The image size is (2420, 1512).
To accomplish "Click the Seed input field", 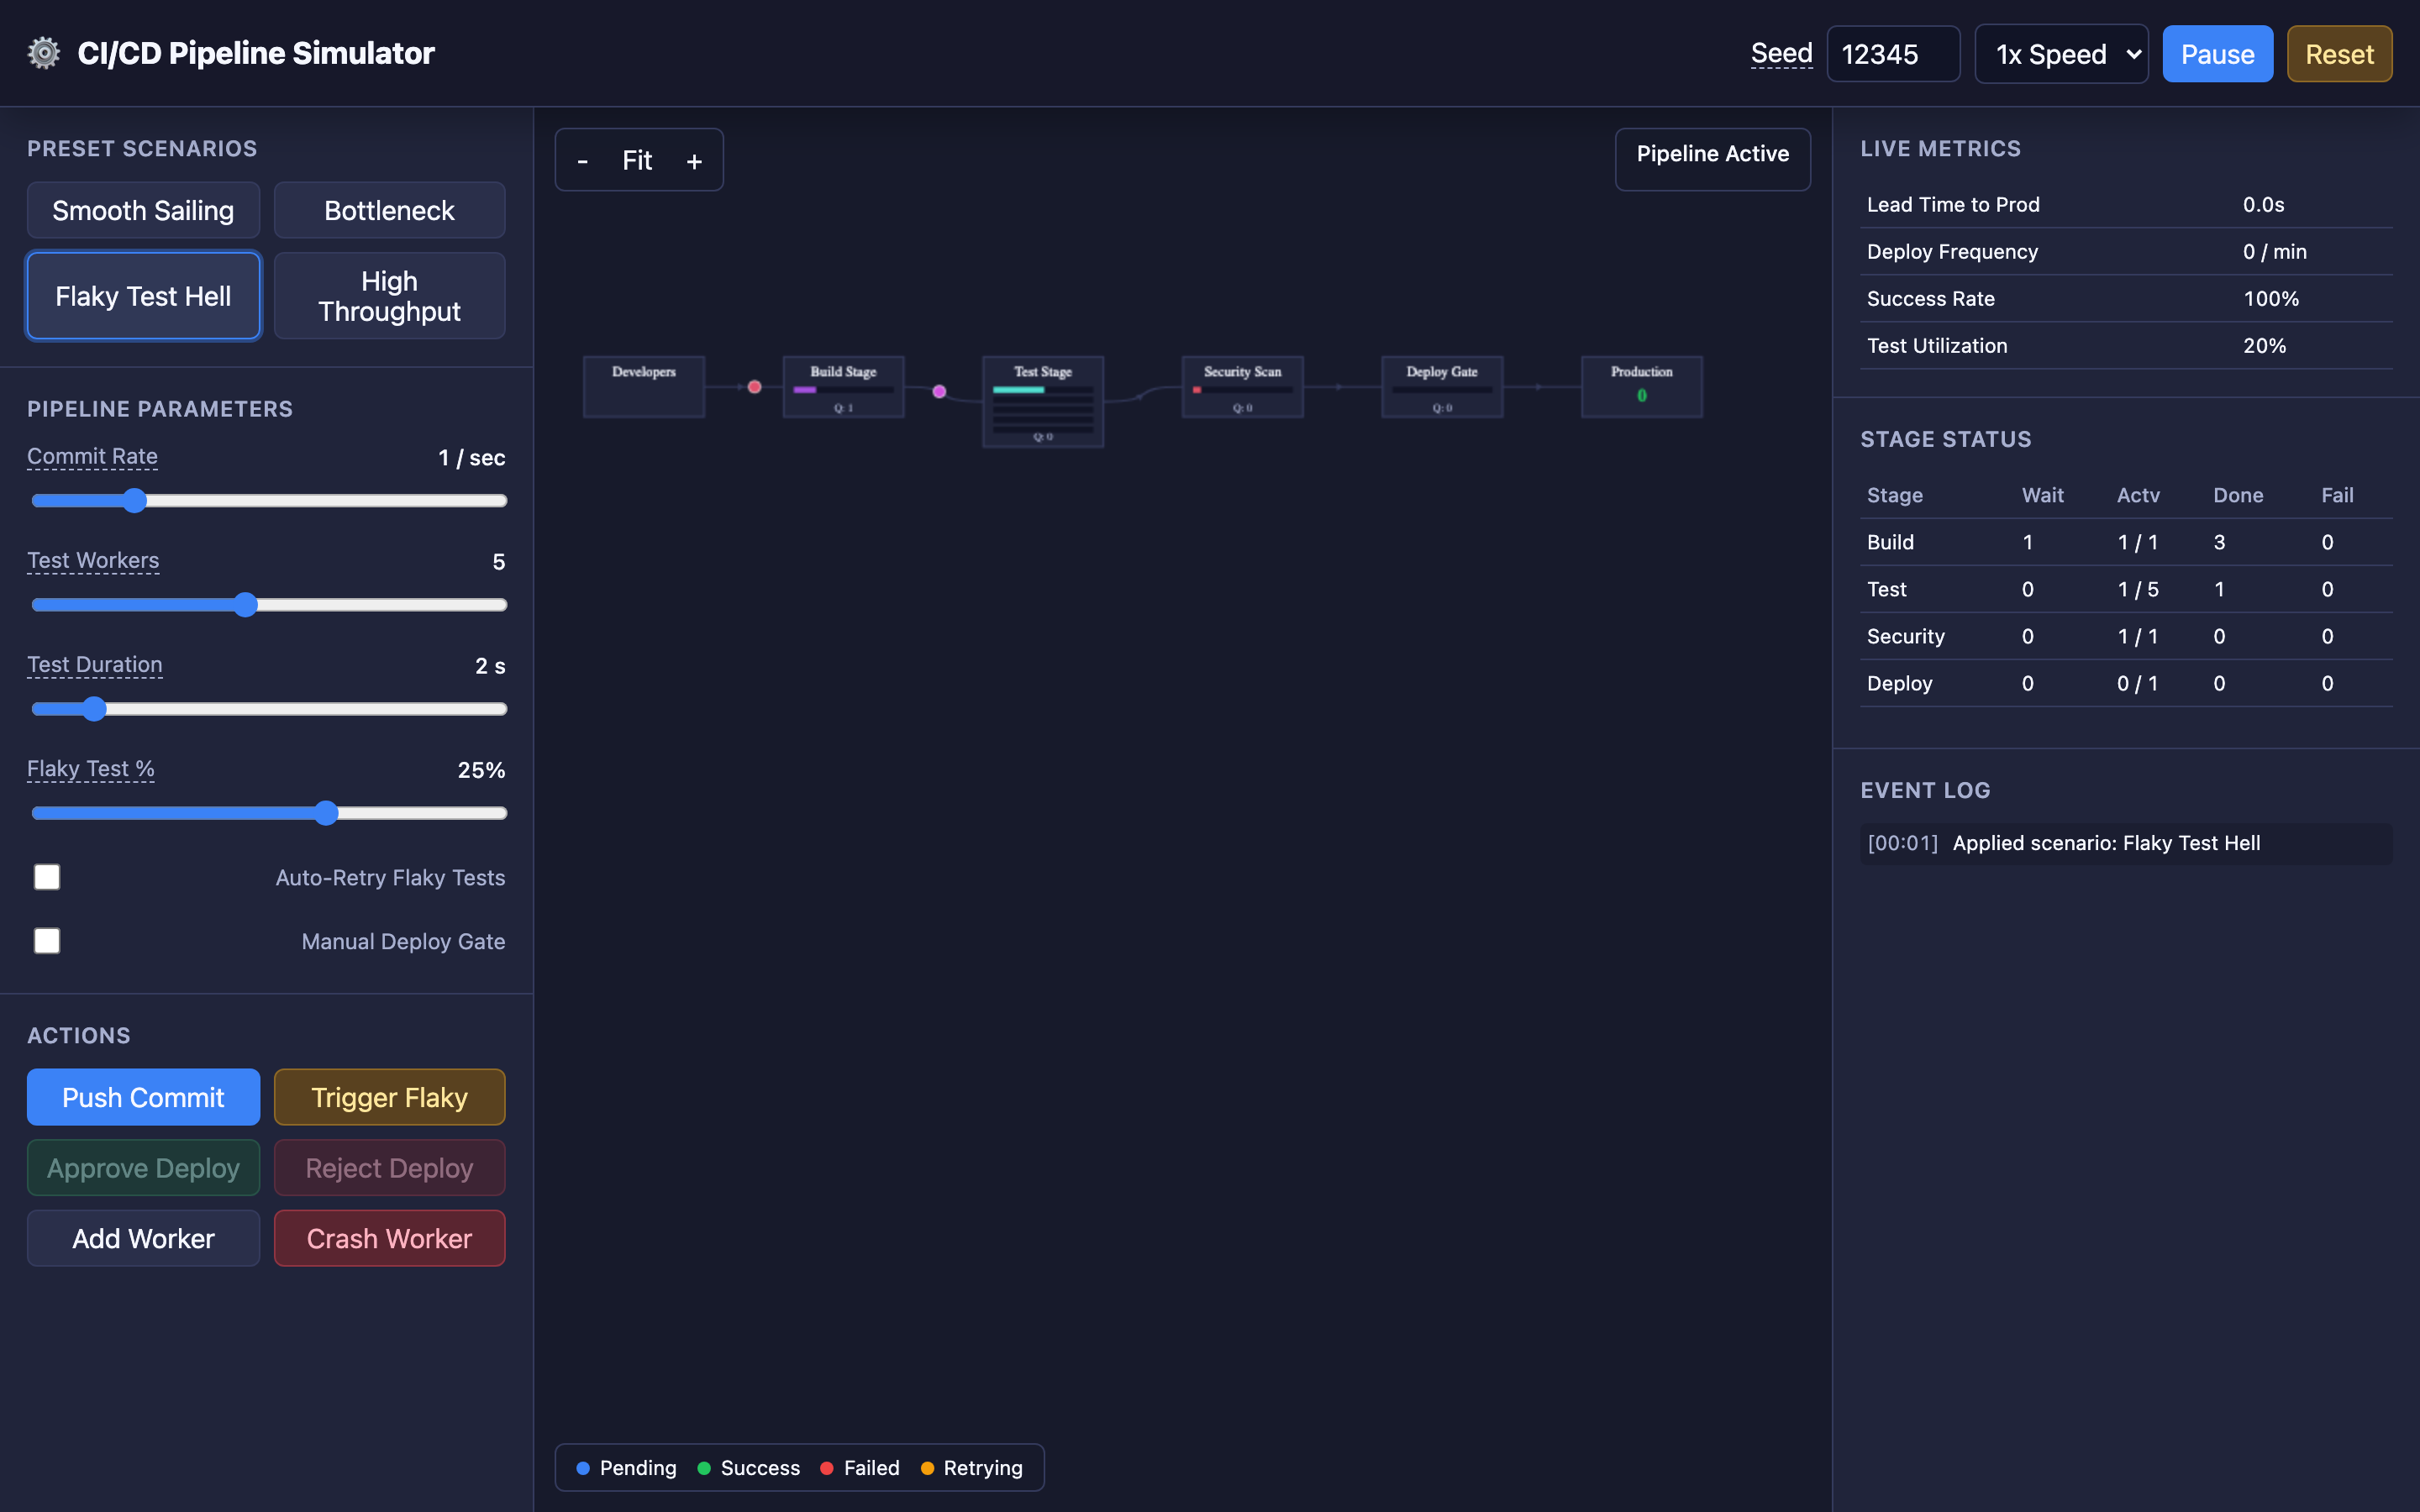I will (x=1893, y=54).
